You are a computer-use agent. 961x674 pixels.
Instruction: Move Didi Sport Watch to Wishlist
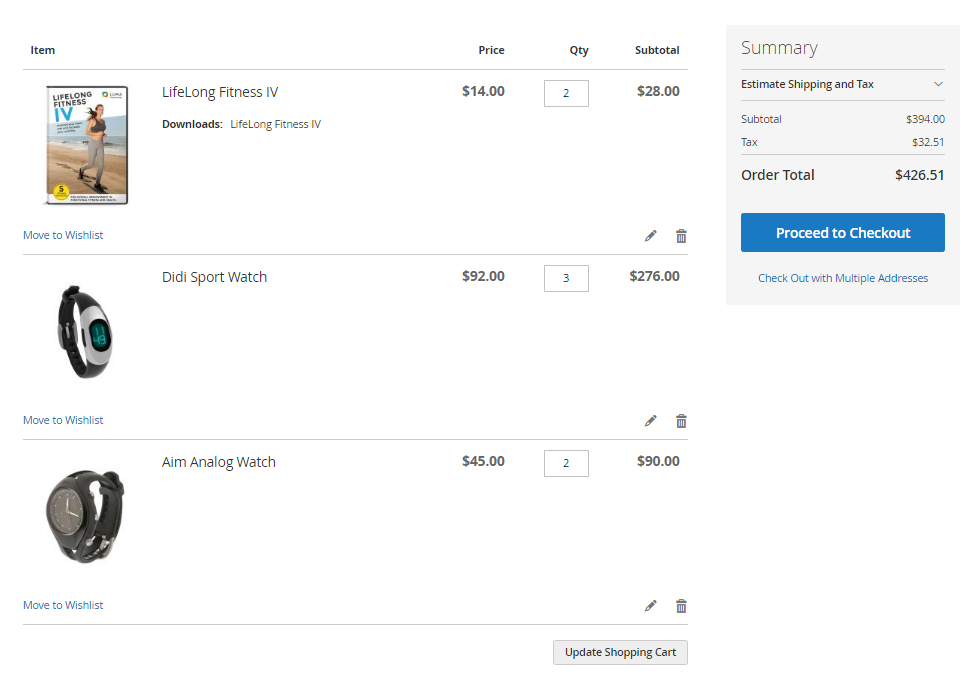(x=63, y=421)
